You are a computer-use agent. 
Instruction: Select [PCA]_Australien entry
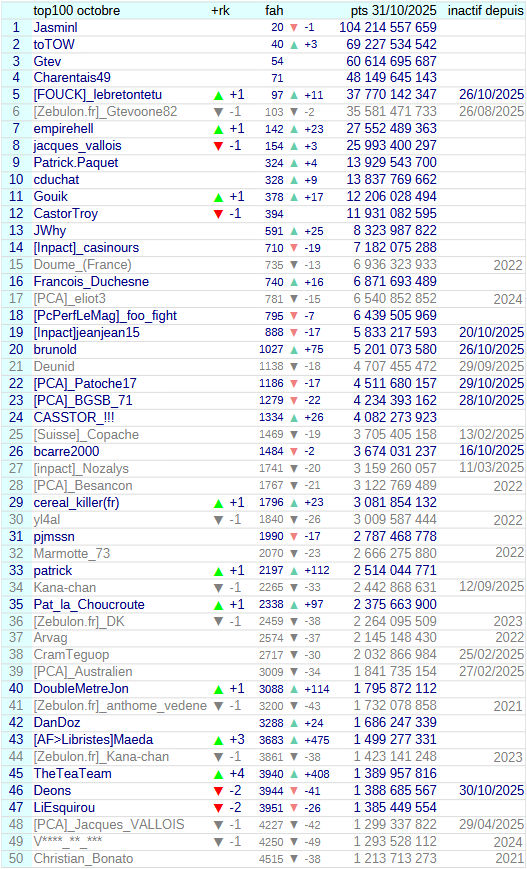(x=83, y=672)
